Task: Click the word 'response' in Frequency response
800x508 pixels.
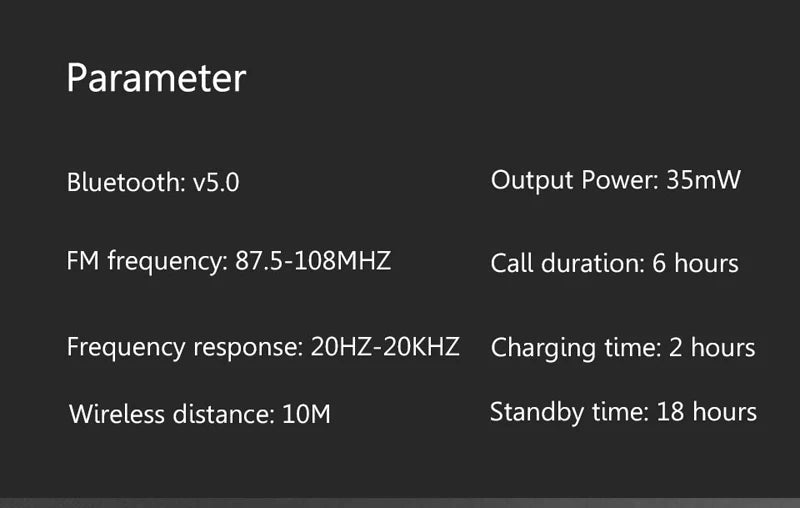Action: click(246, 348)
